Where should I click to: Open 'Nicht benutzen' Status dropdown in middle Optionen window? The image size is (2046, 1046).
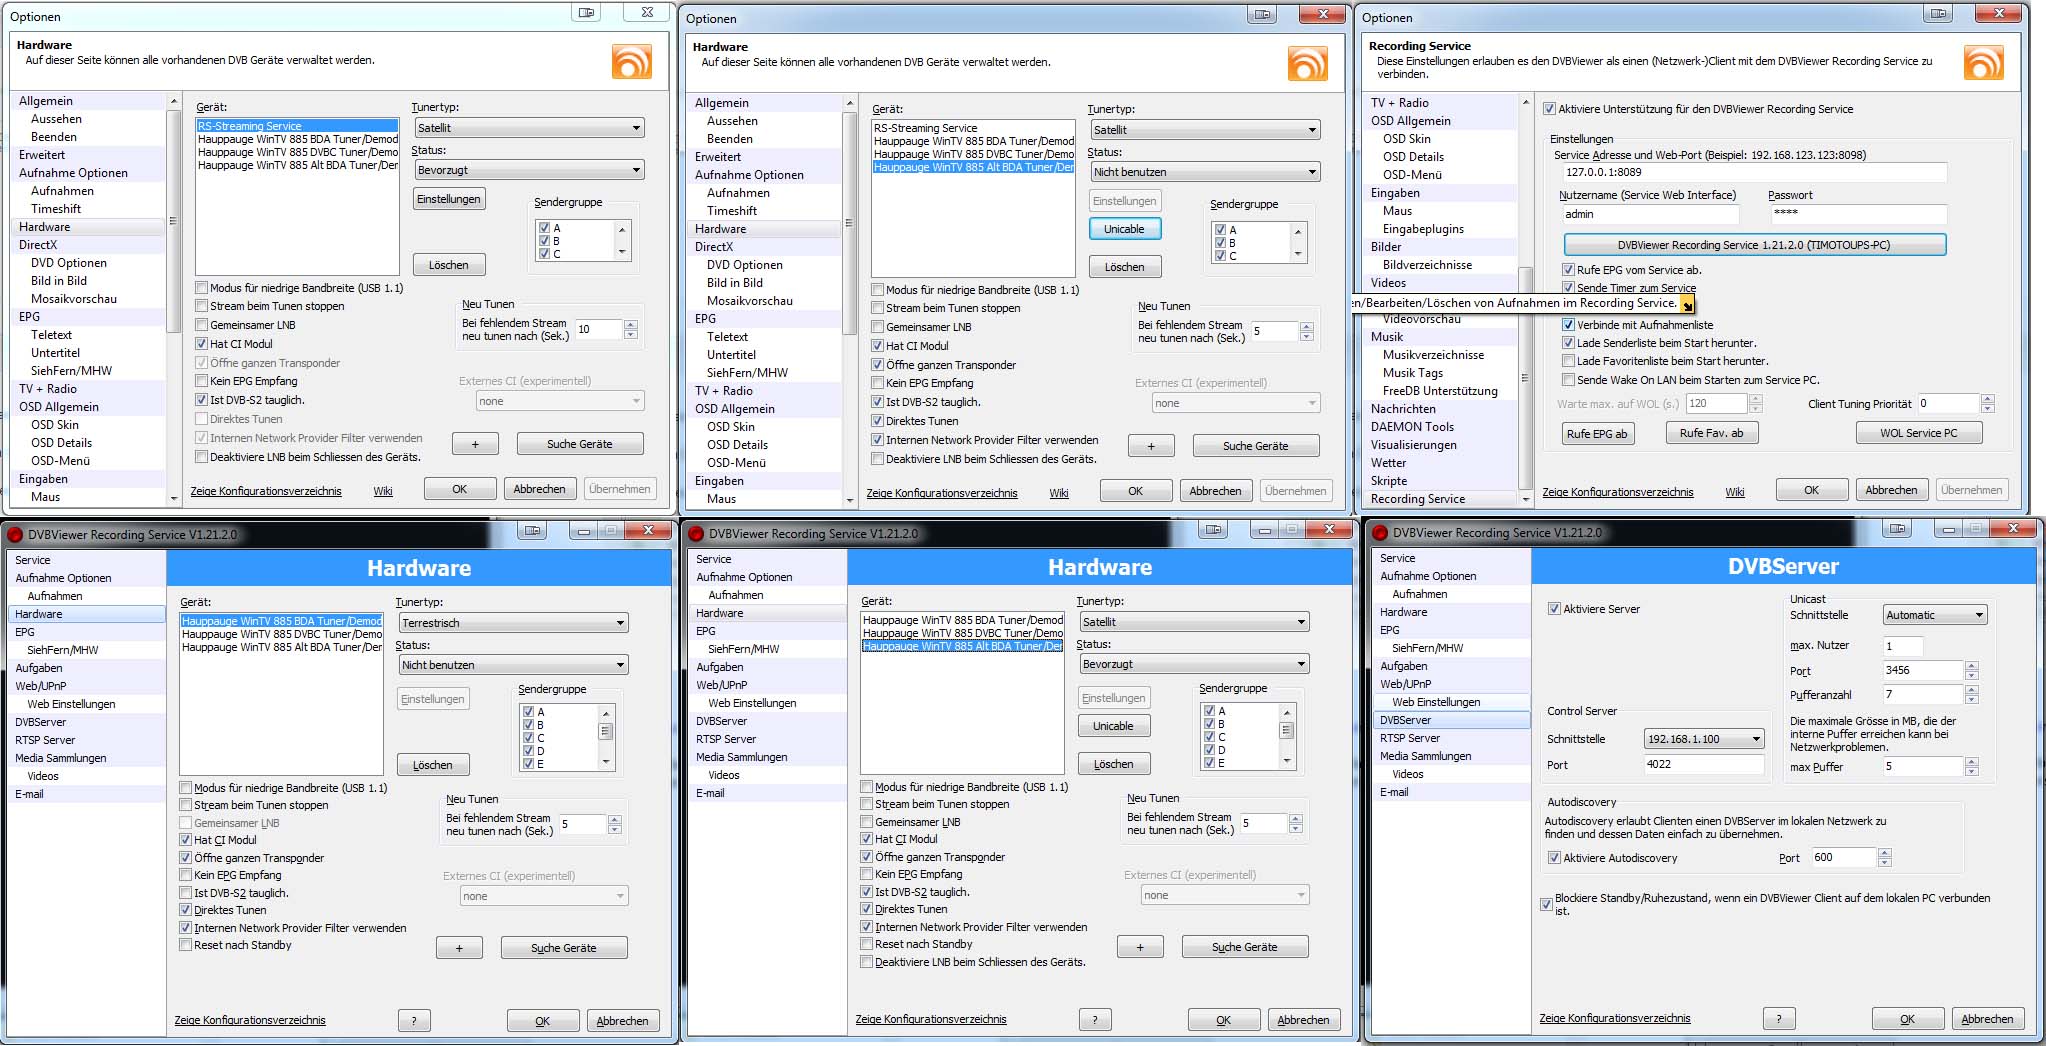click(x=1205, y=172)
